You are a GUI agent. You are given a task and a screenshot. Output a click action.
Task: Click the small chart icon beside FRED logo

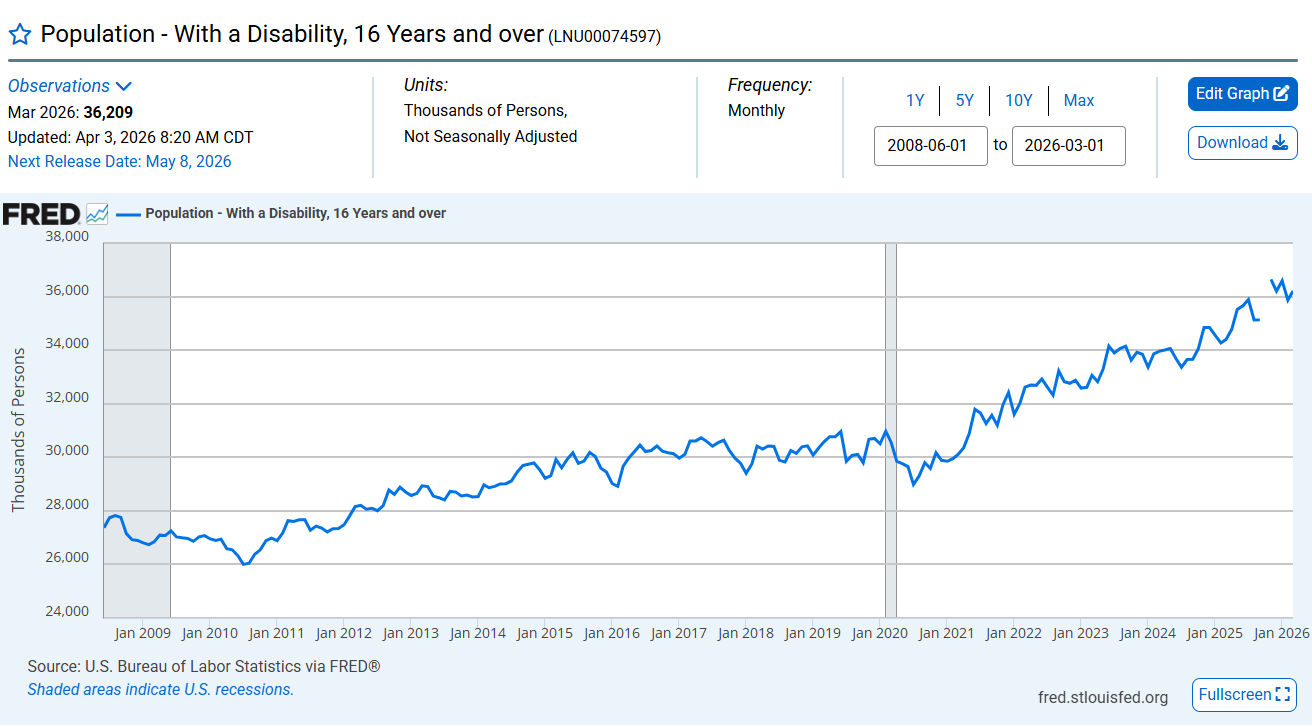[97, 213]
